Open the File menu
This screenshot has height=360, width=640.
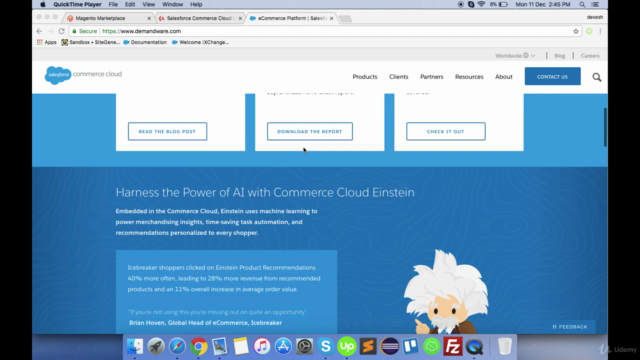[x=113, y=4]
